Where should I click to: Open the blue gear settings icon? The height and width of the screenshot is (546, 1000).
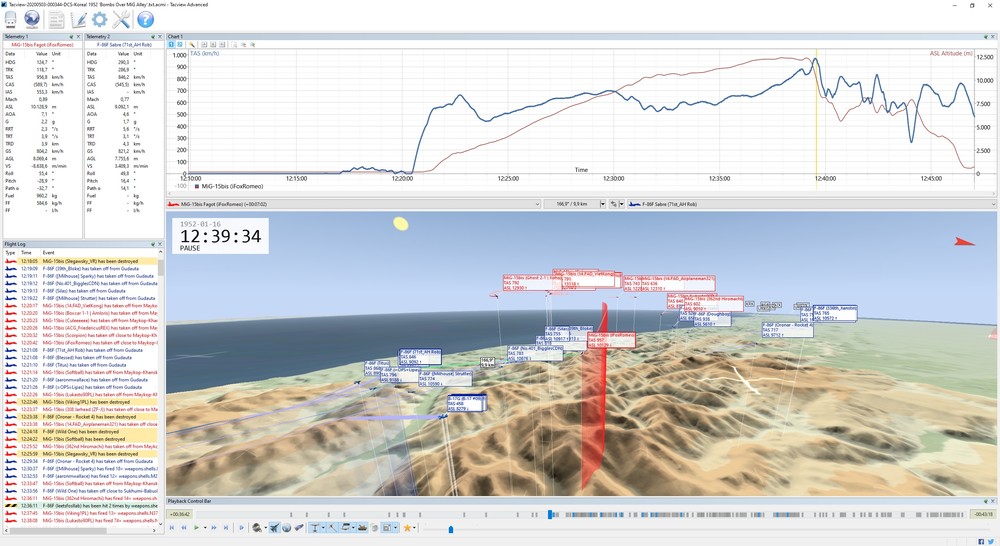coord(99,20)
